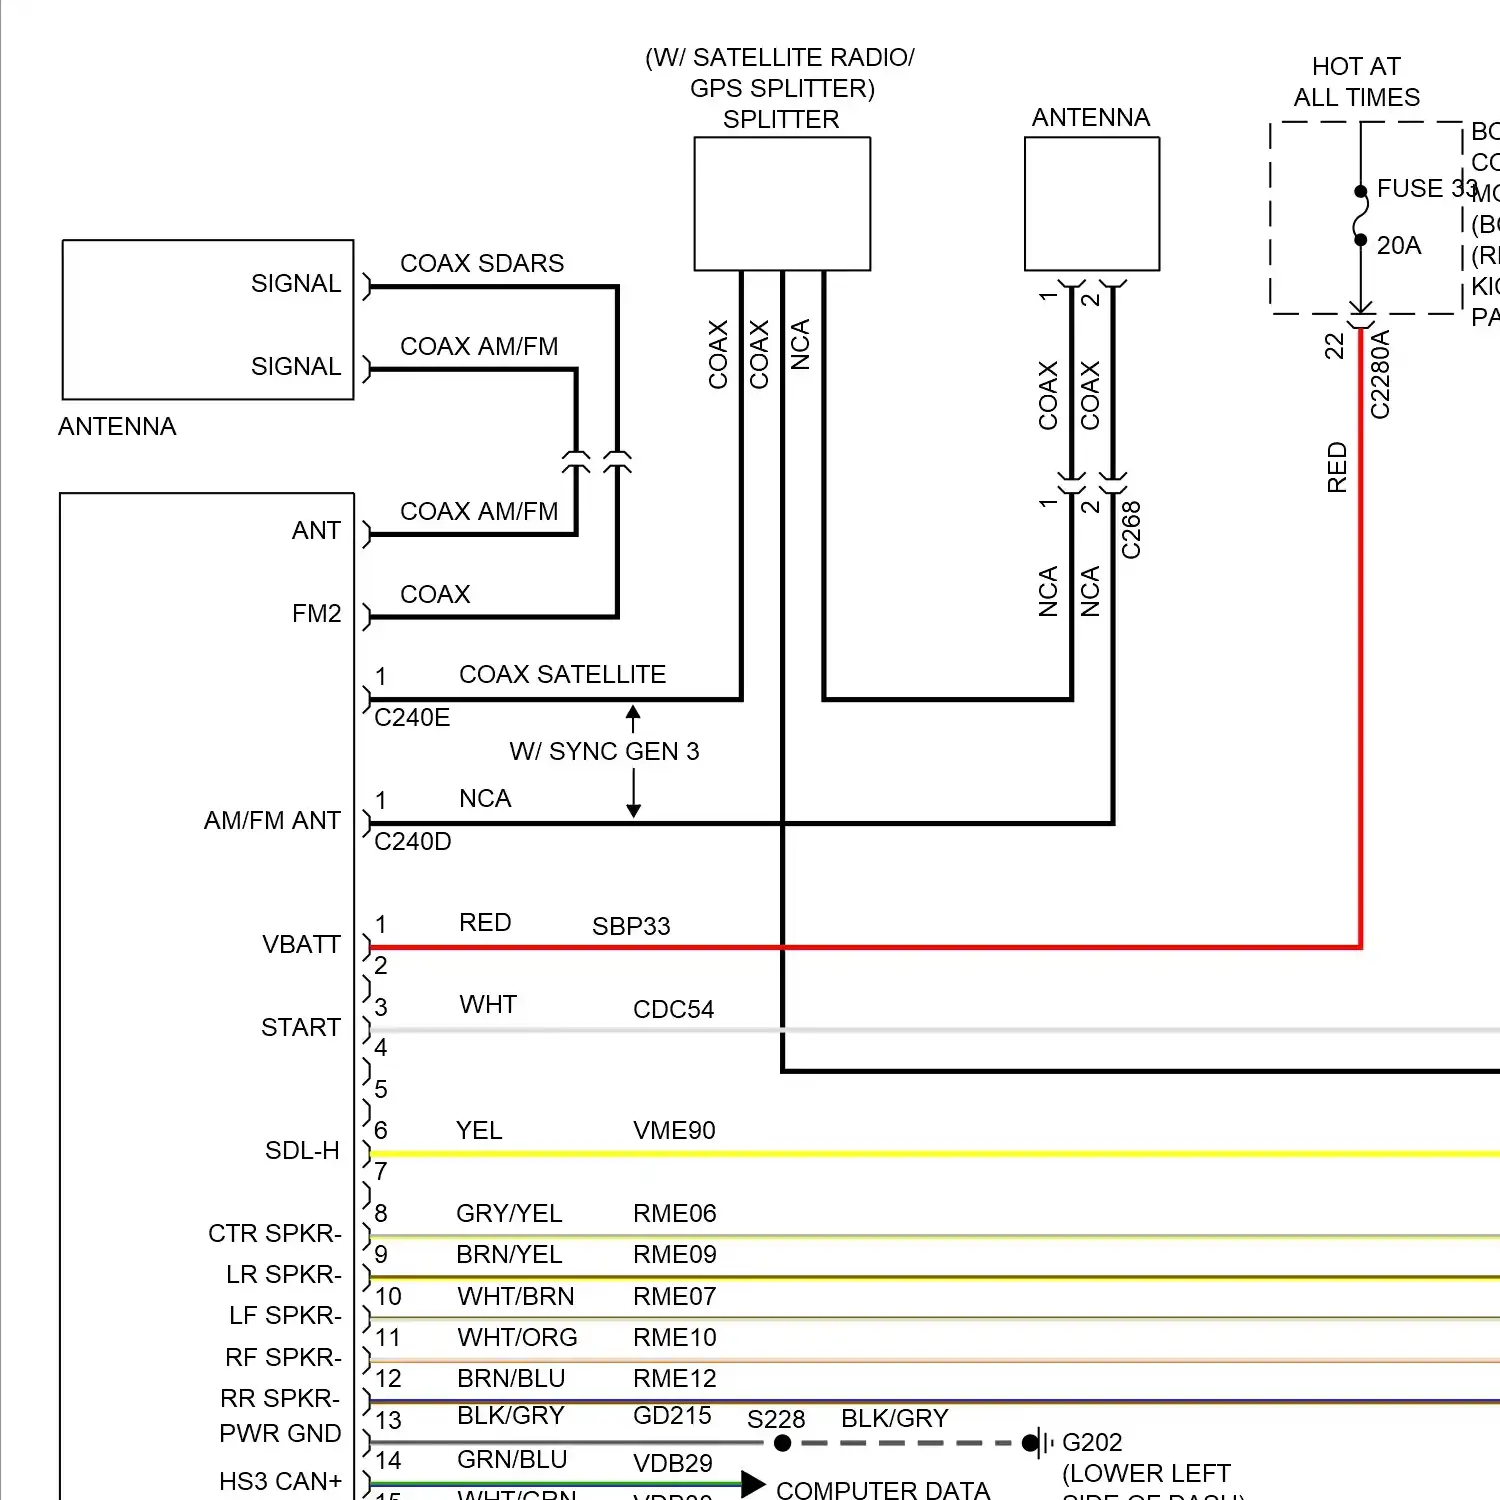Click the FM2 pin label

[x=317, y=613]
